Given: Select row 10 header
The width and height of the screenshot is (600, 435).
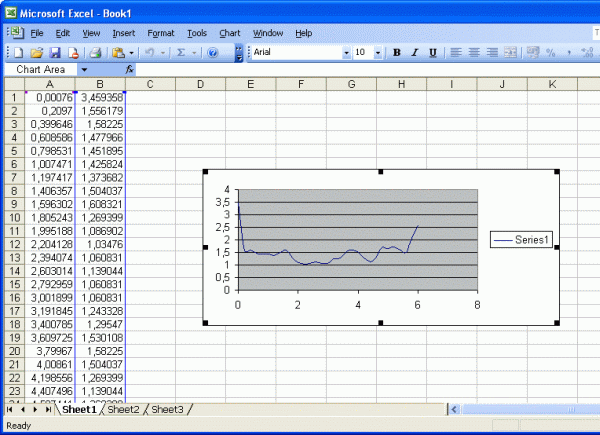Looking at the screenshot, I should point(14,218).
